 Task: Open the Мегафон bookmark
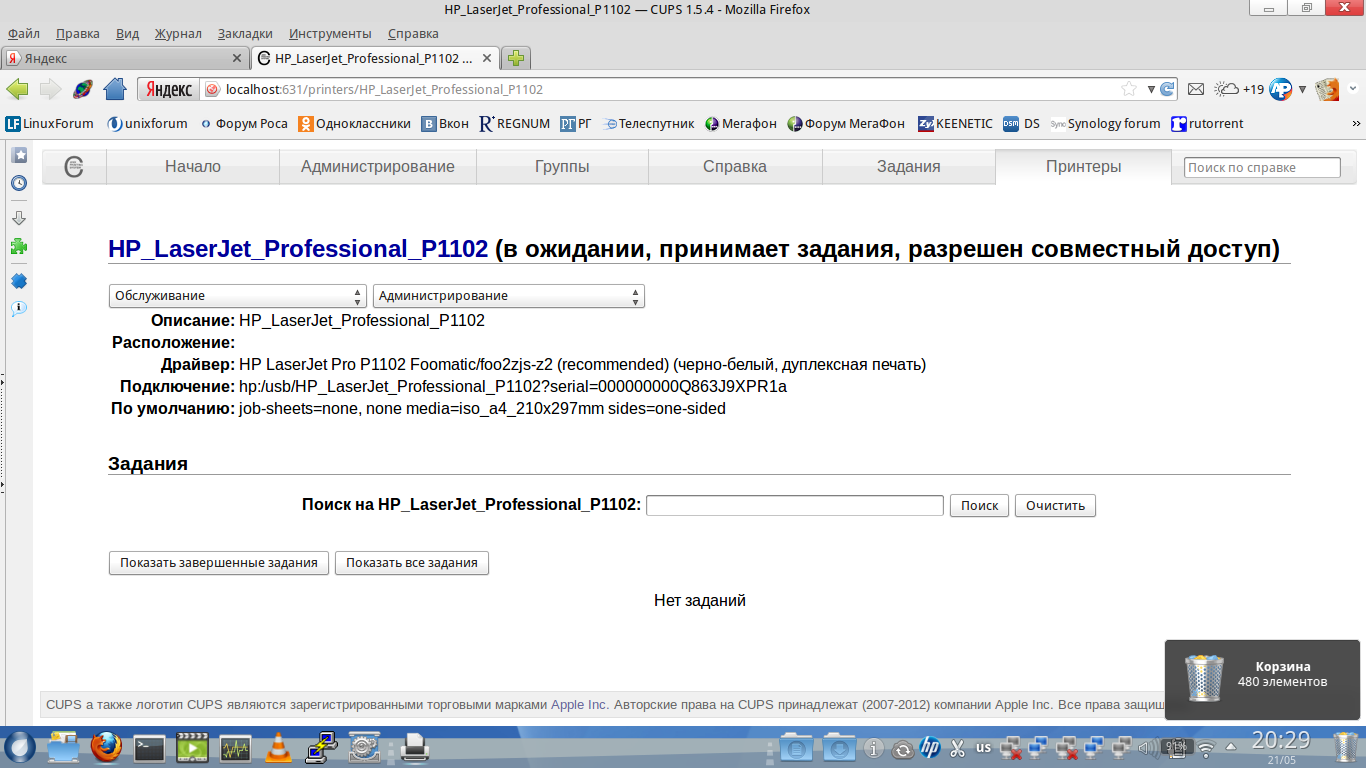point(741,124)
